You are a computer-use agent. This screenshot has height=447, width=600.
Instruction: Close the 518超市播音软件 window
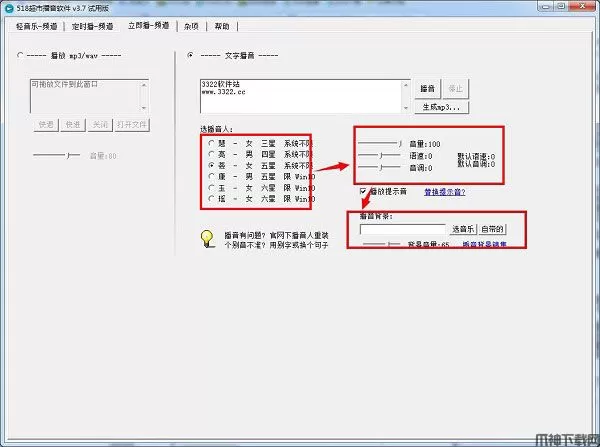pyautogui.click(x=582, y=7)
